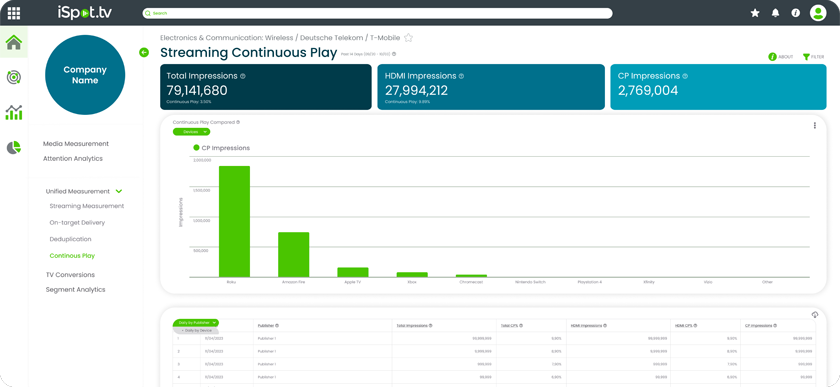Open the target rings sidebar icon
The height and width of the screenshot is (387, 840).
14,78
